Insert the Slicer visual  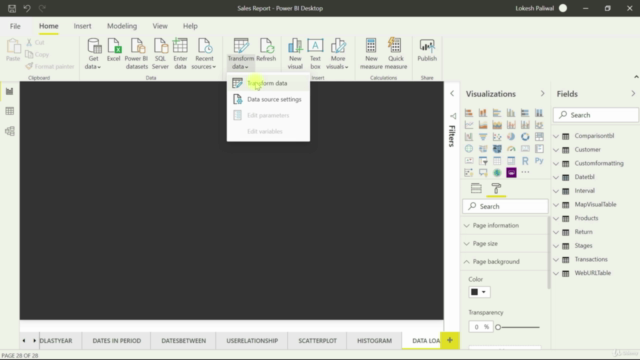point(483,161)
